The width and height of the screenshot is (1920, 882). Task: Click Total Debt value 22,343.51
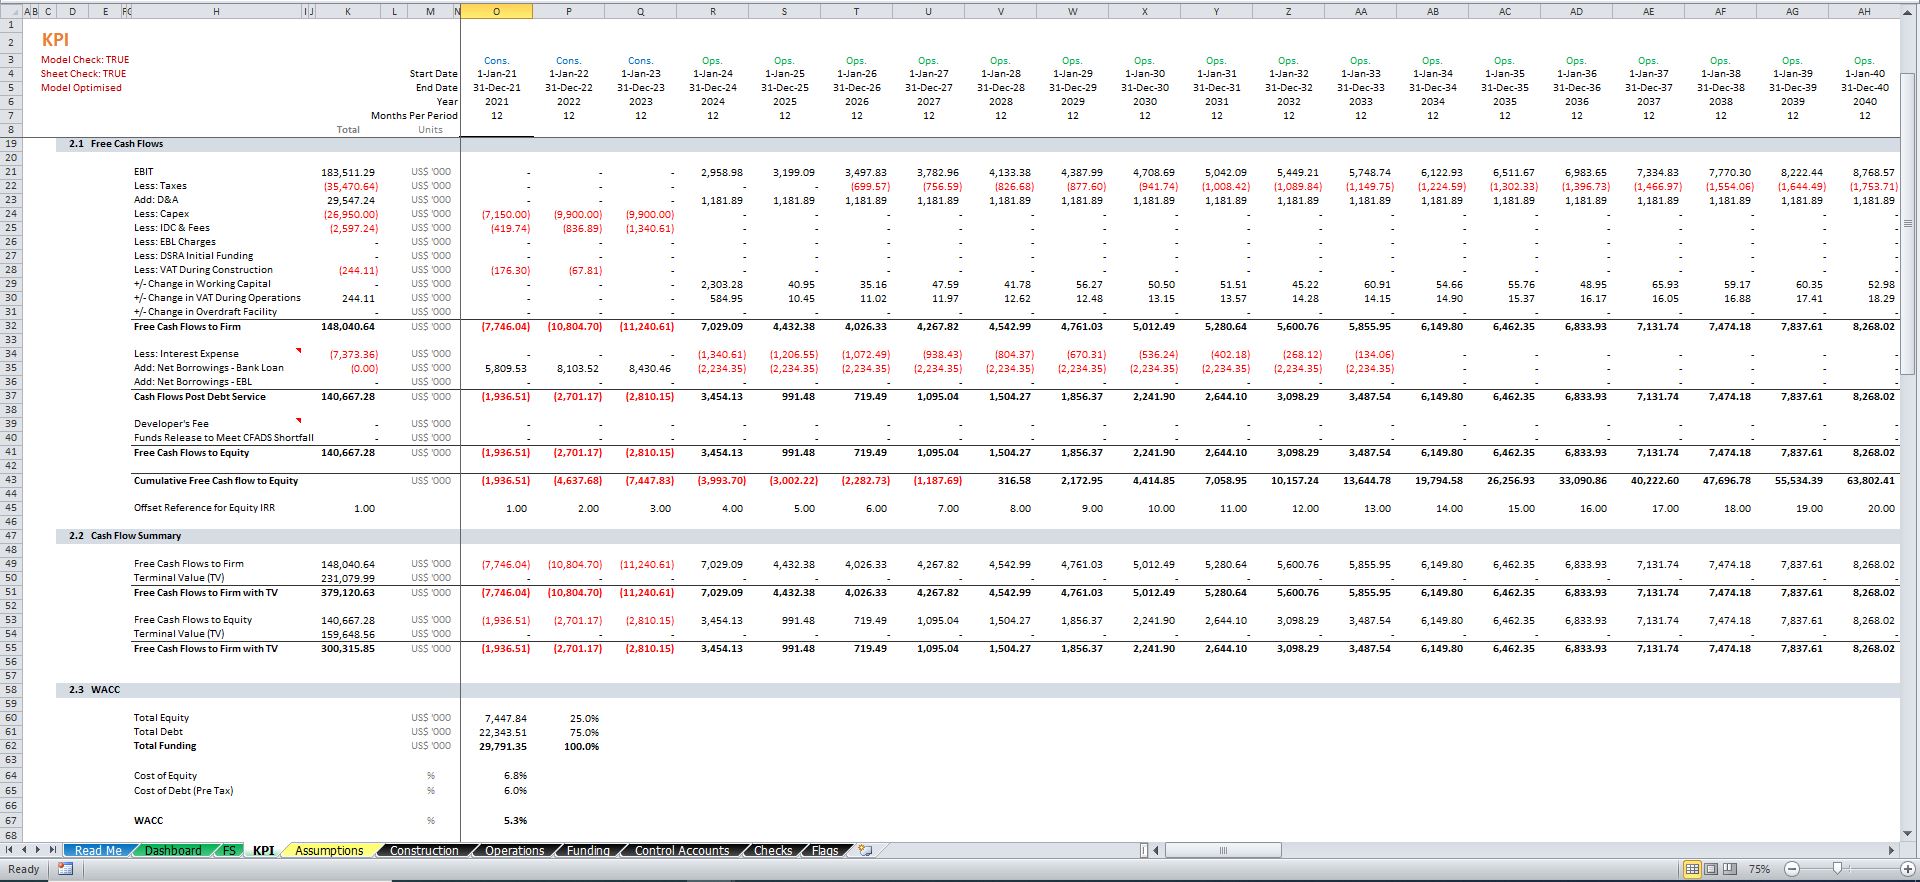click(503, 732)
